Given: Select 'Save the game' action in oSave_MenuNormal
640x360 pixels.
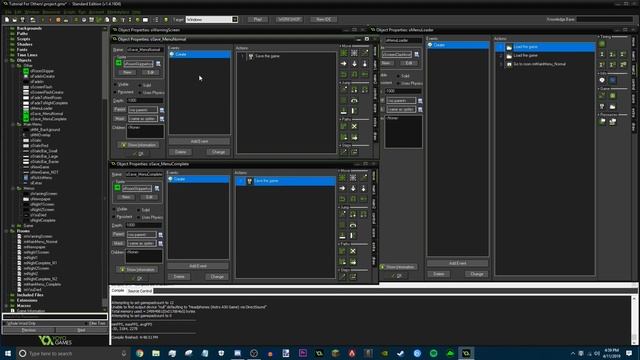Looking at the screenshot, I should click(286, 56).
